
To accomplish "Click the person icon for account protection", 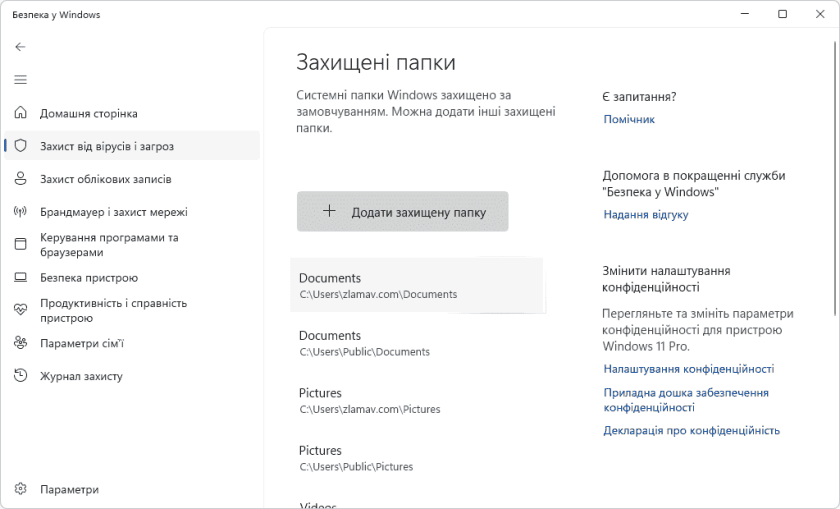I will [x=20, y=179].
